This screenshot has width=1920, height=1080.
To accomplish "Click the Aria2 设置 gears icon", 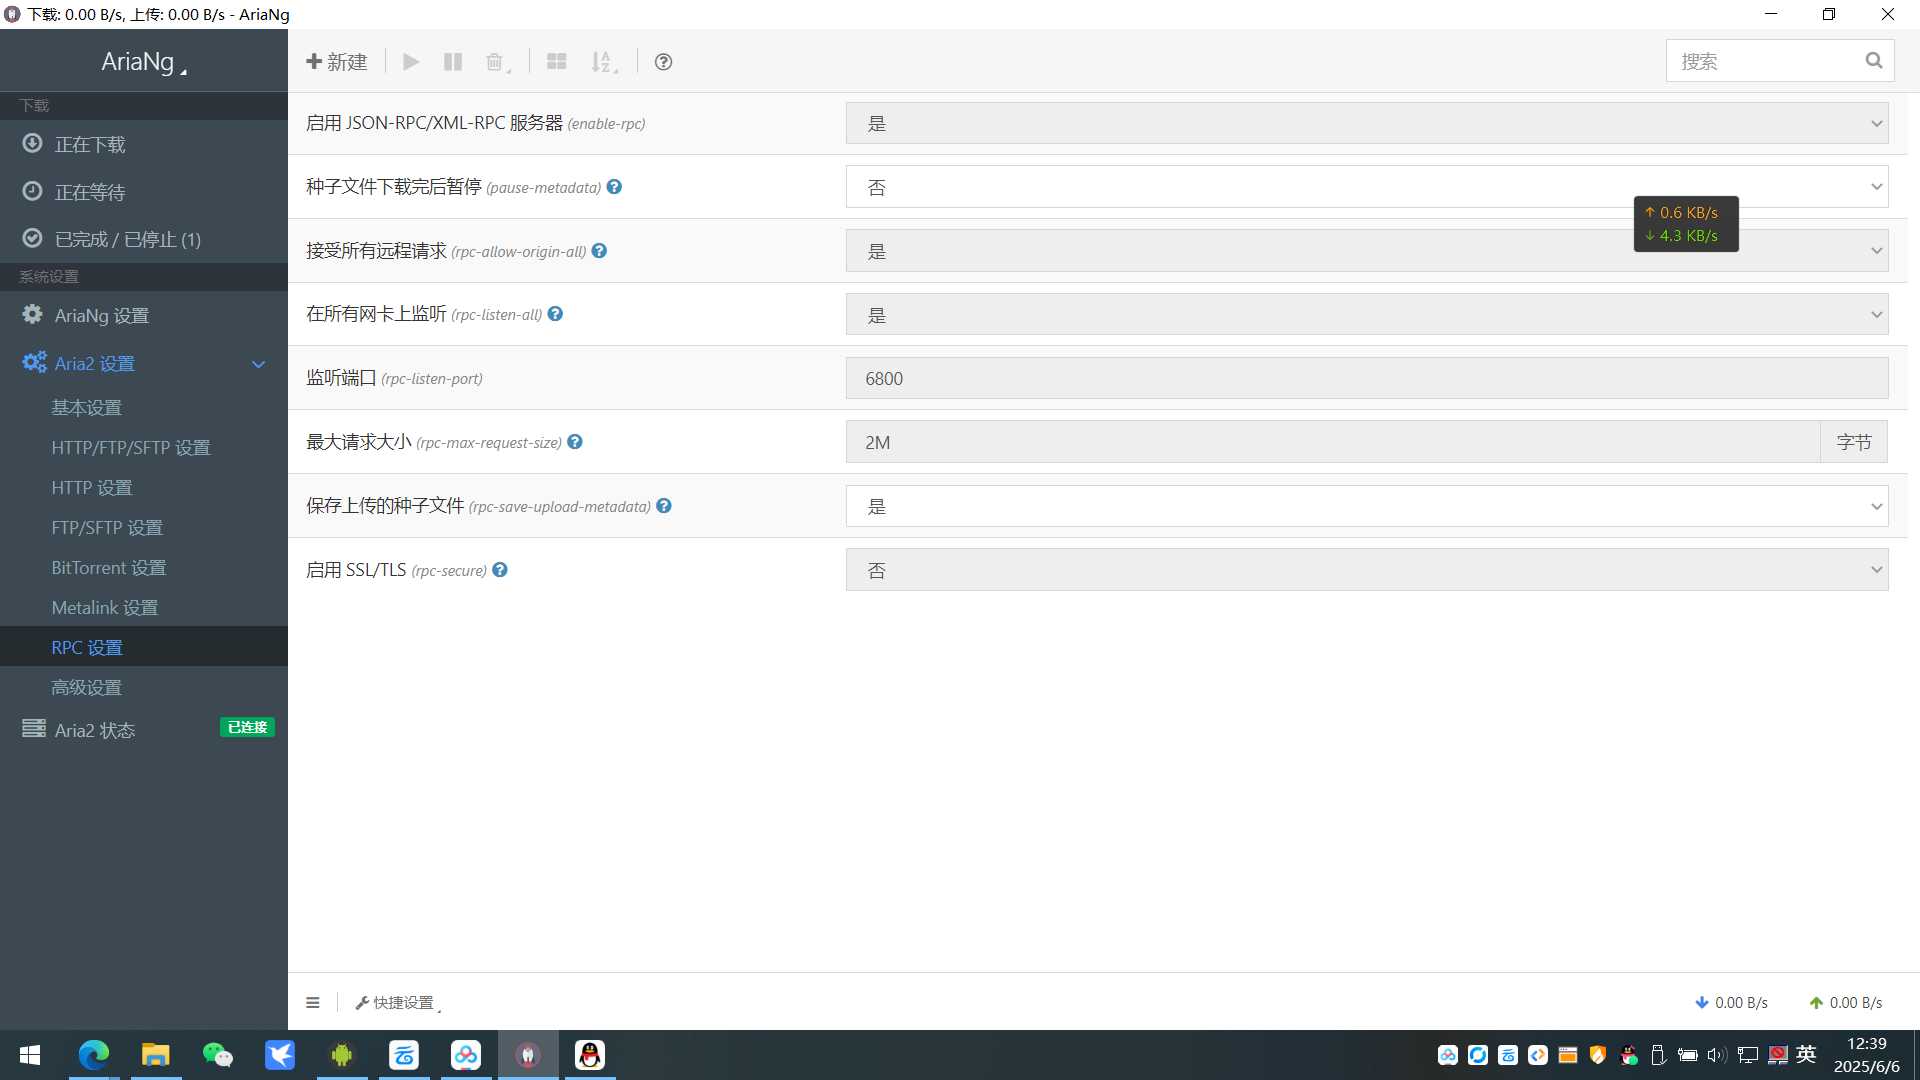I will (x=35, y=362).
